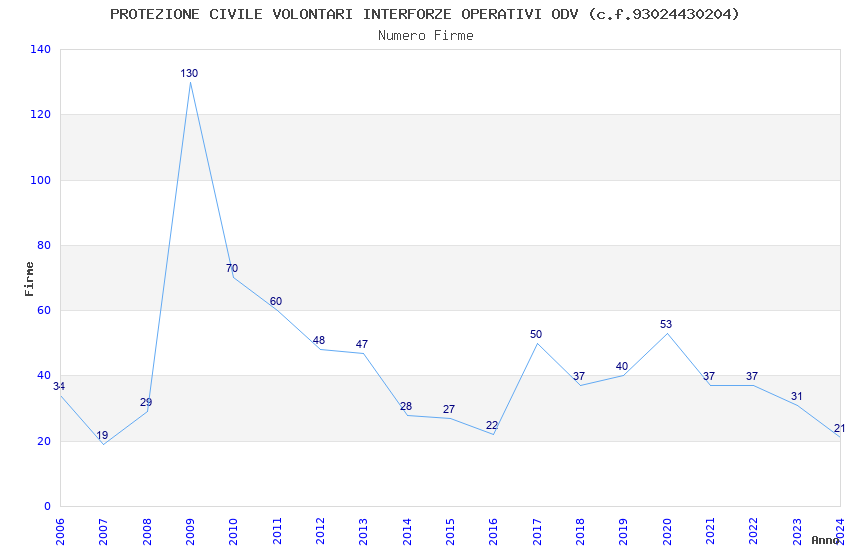Select the 34 data label
Screen dimensions: 850x550
59,386
